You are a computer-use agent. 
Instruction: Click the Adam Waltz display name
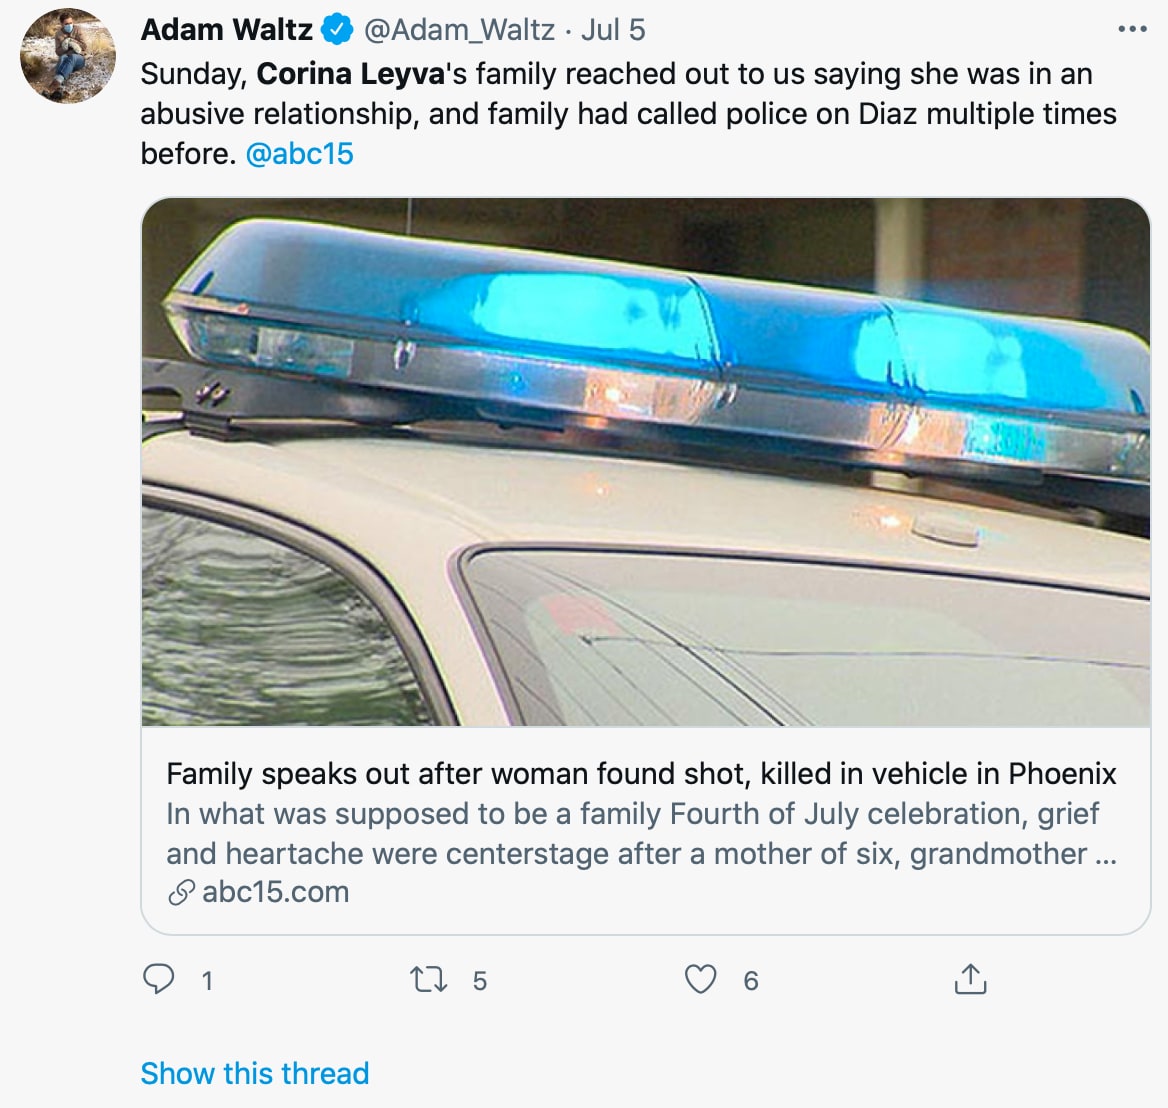[227, 30]
